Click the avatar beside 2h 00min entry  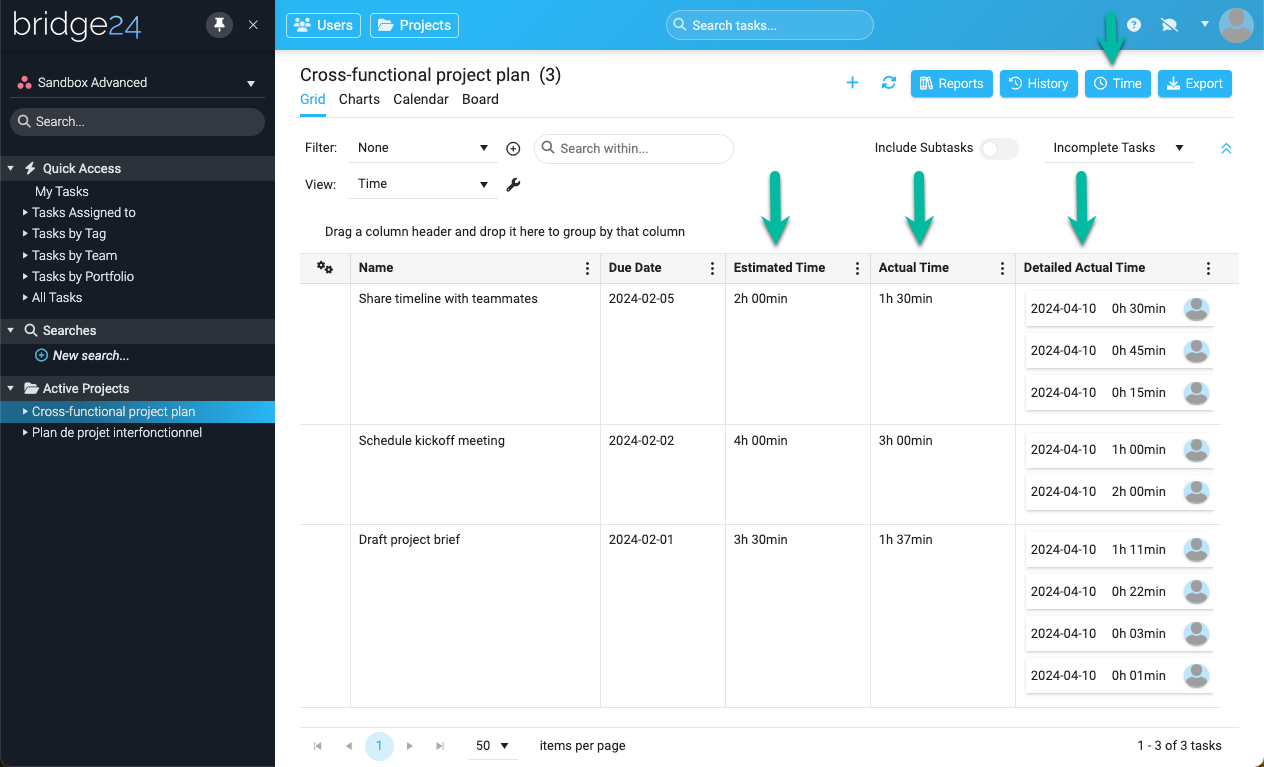pos(1196,492)
